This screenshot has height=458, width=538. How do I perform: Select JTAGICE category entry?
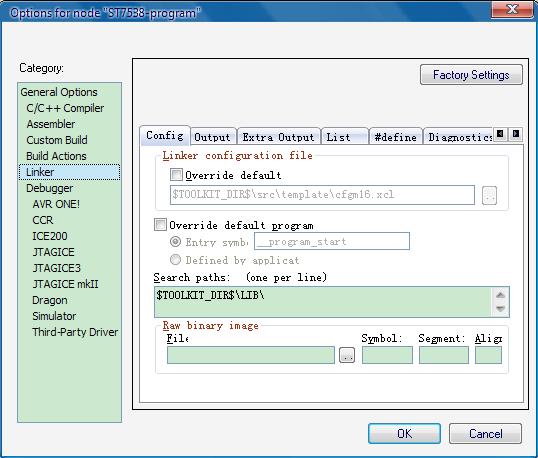[x=53, y=252]
